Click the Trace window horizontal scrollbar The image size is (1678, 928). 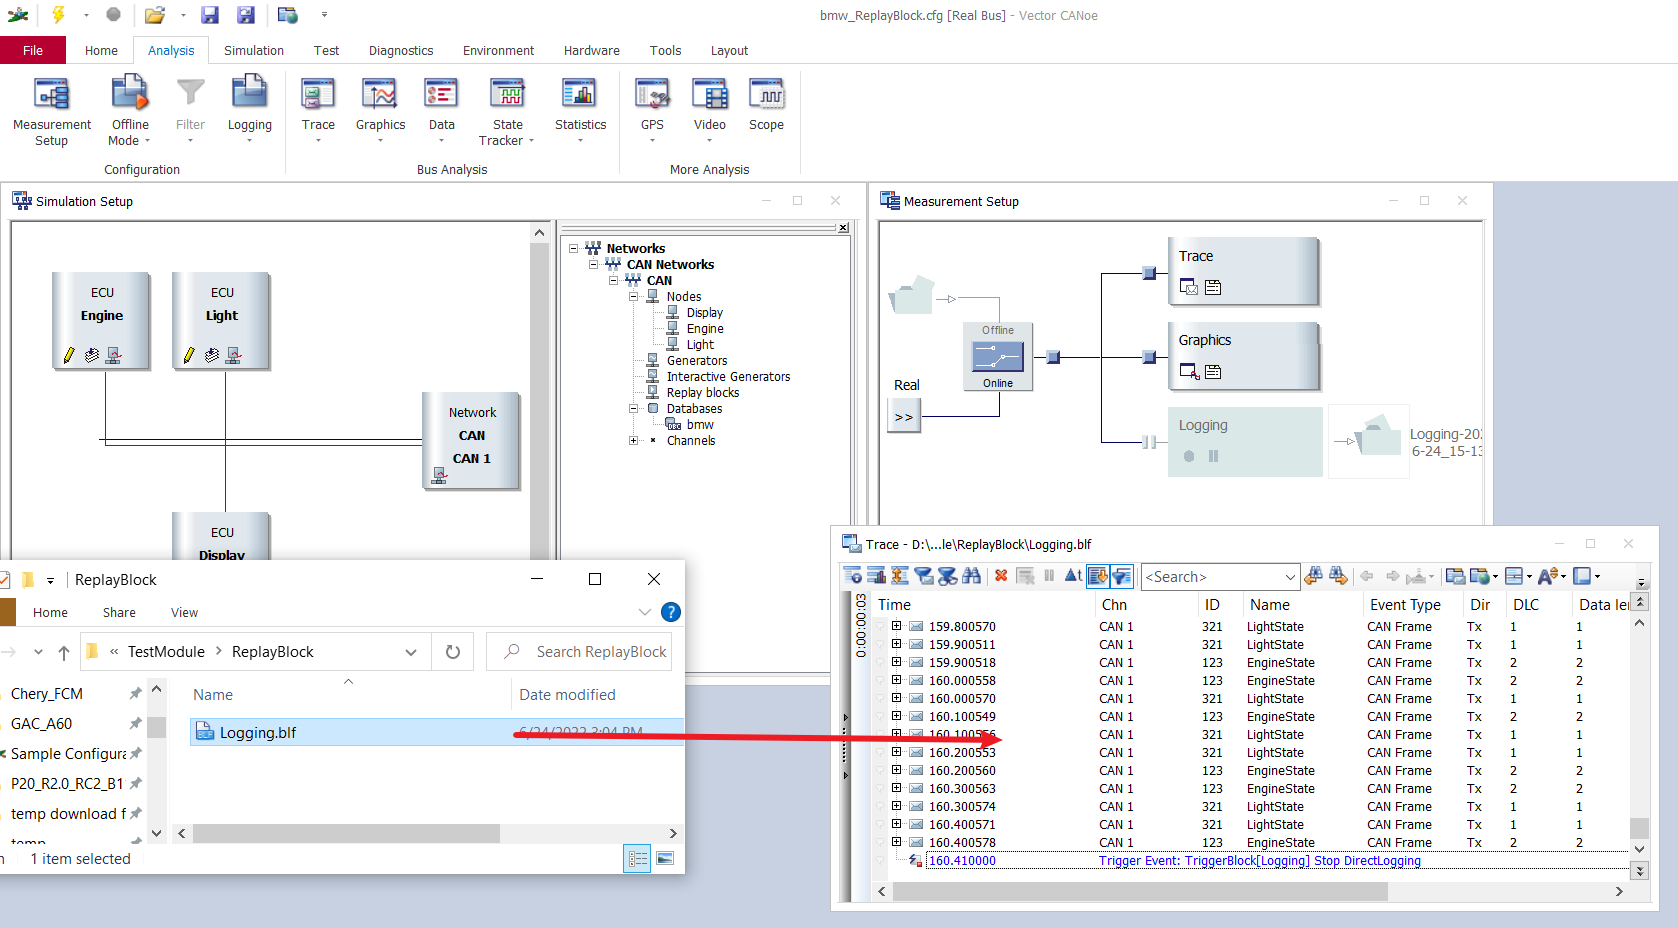pos(1140,891)
